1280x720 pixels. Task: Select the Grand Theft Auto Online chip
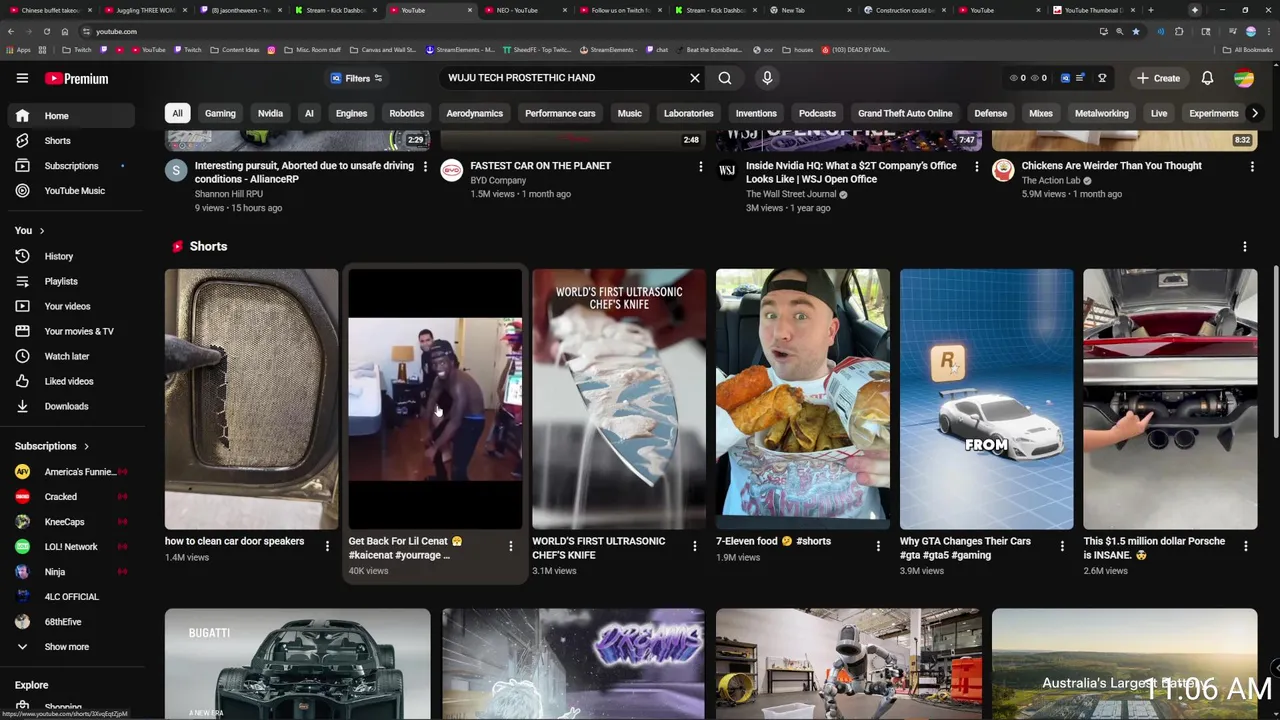905,113
